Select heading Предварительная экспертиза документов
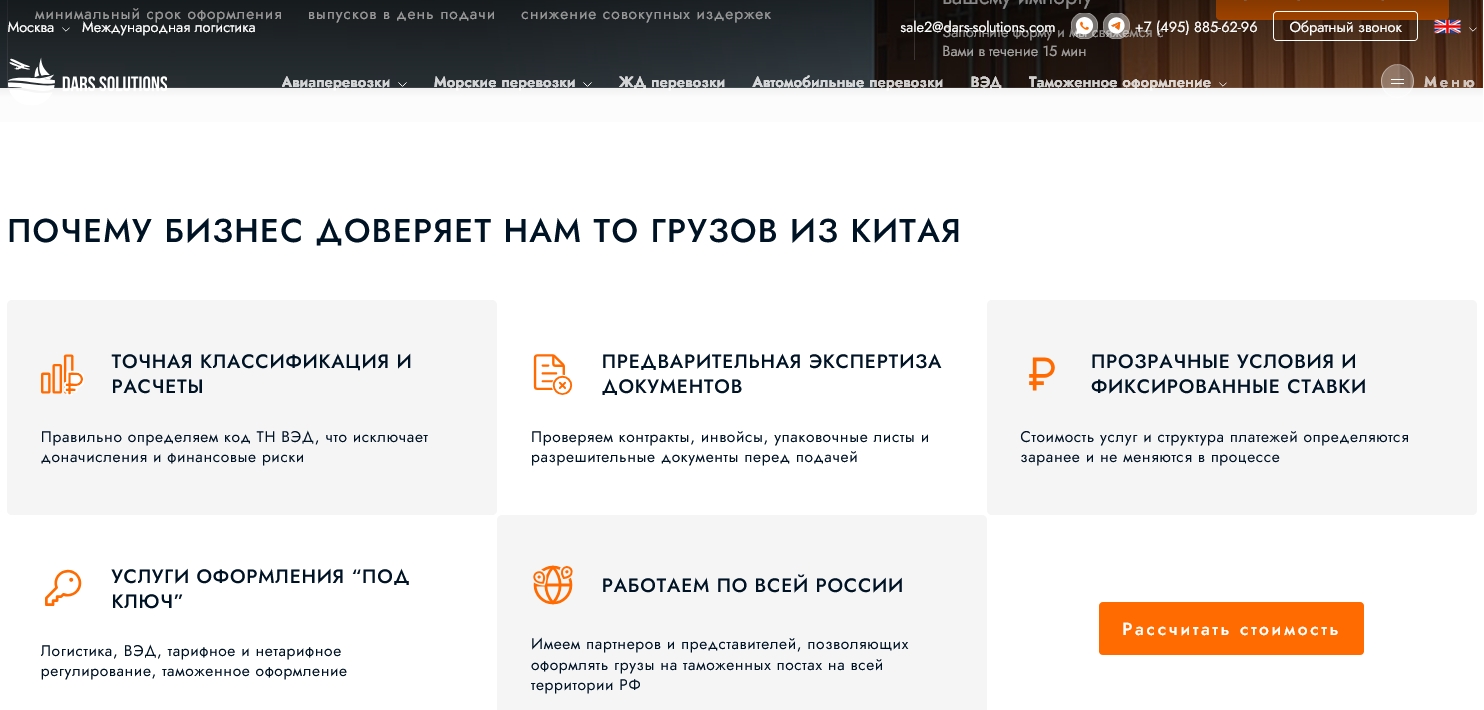 pos(772,374)
